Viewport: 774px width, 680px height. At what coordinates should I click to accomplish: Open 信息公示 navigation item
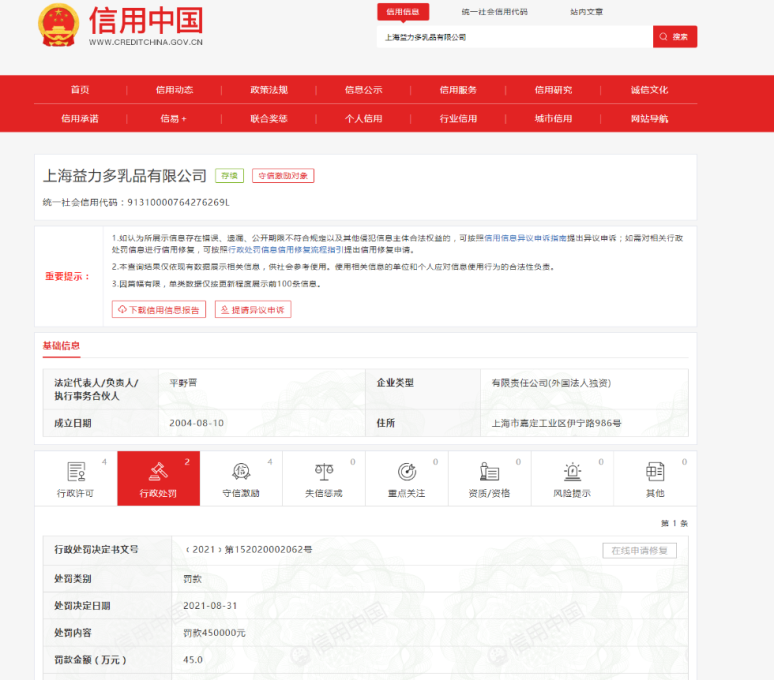click(364, 90)
